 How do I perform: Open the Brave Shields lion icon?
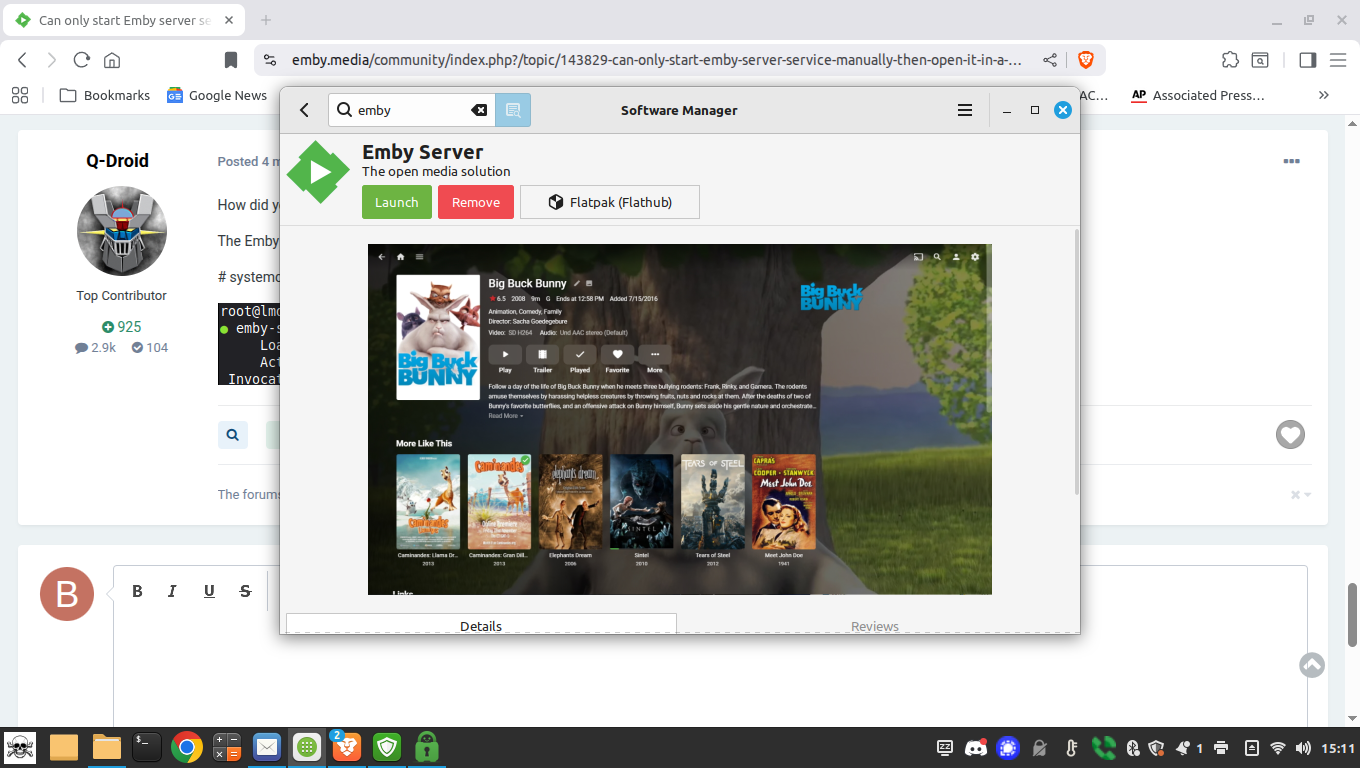1085,60
